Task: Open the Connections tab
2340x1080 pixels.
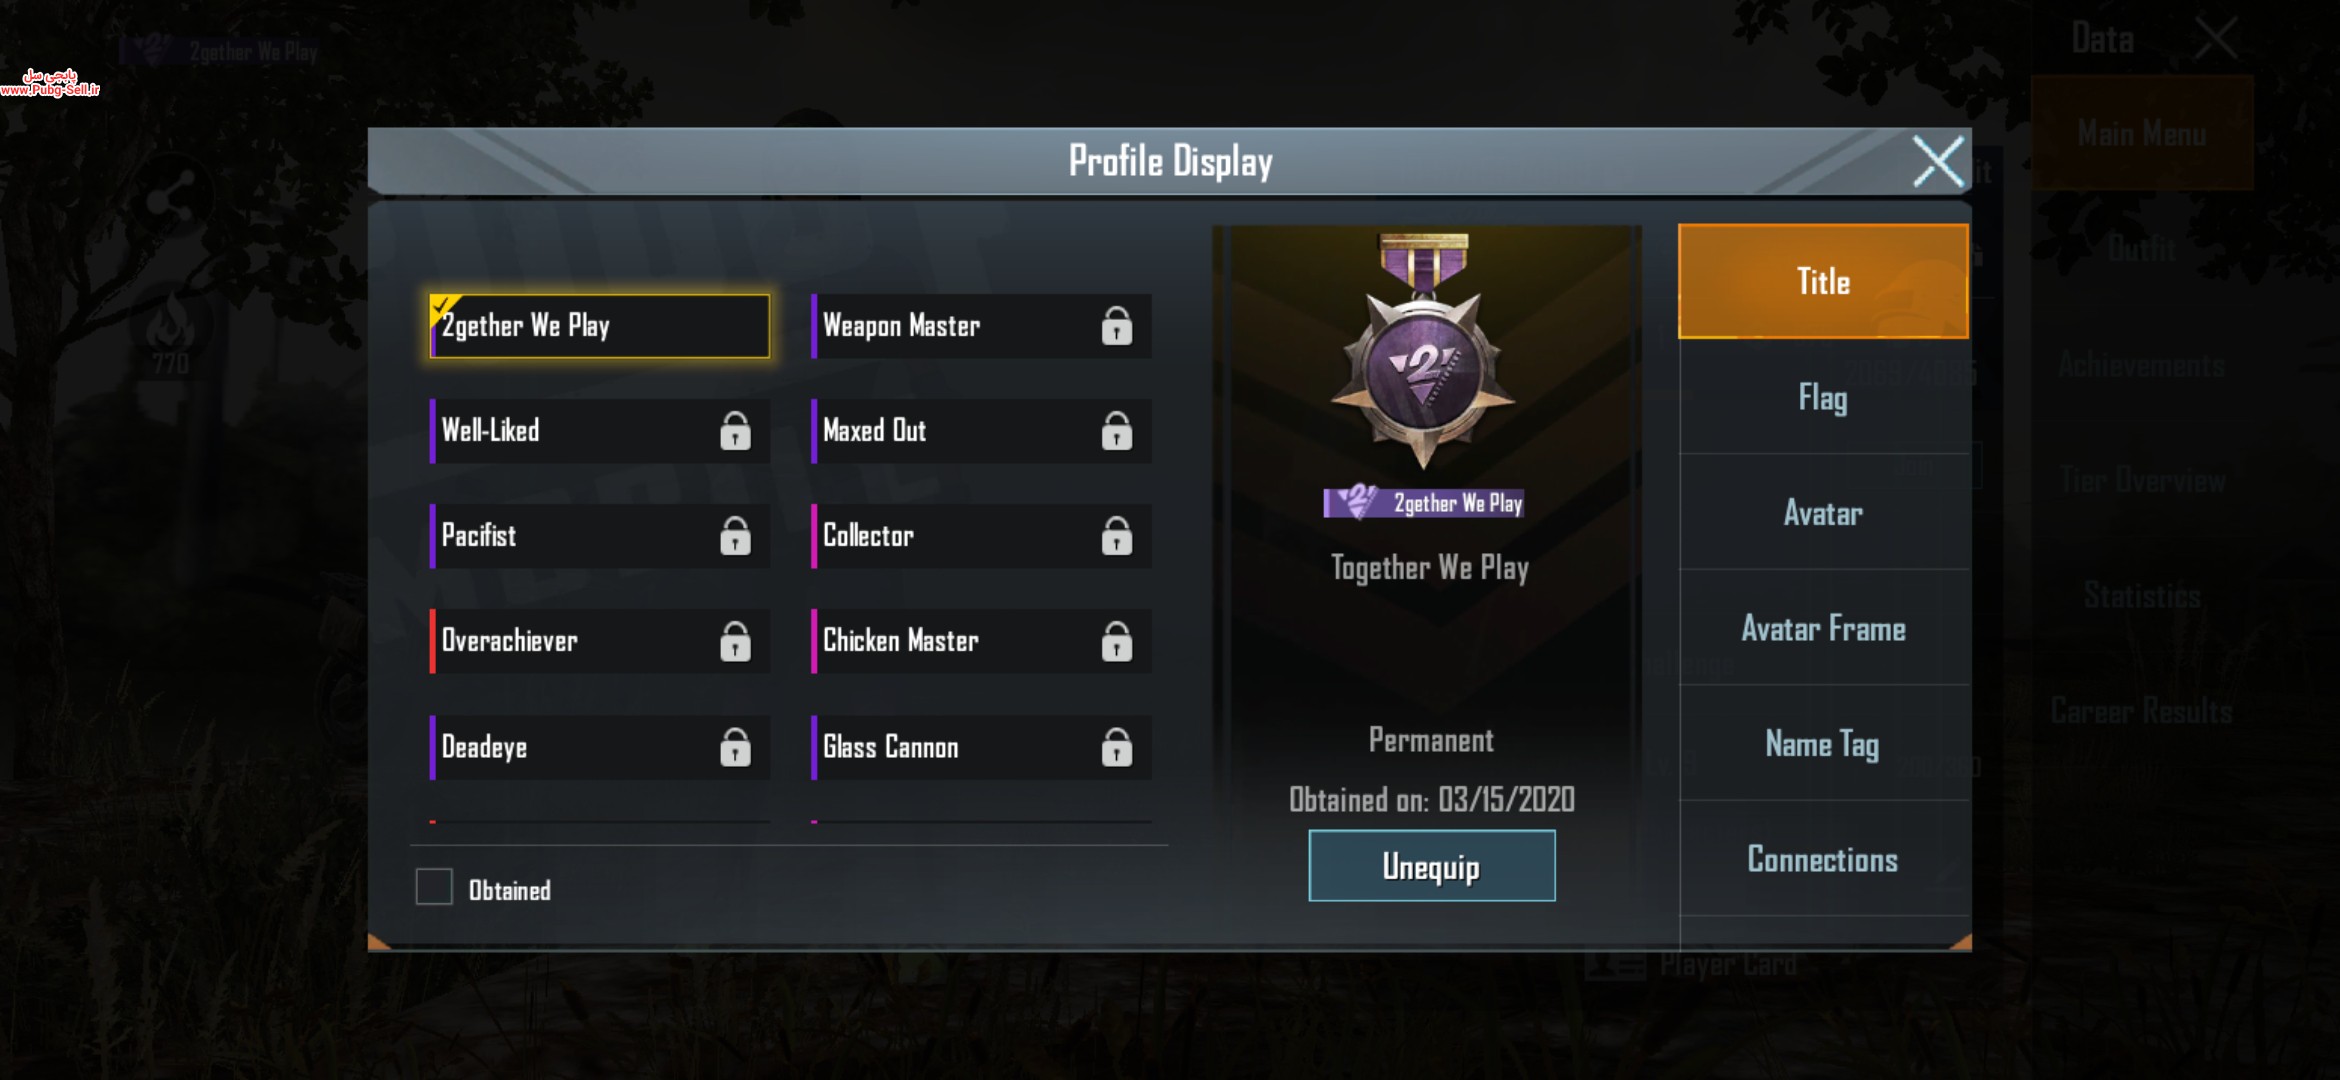Action: [1823, 860]
